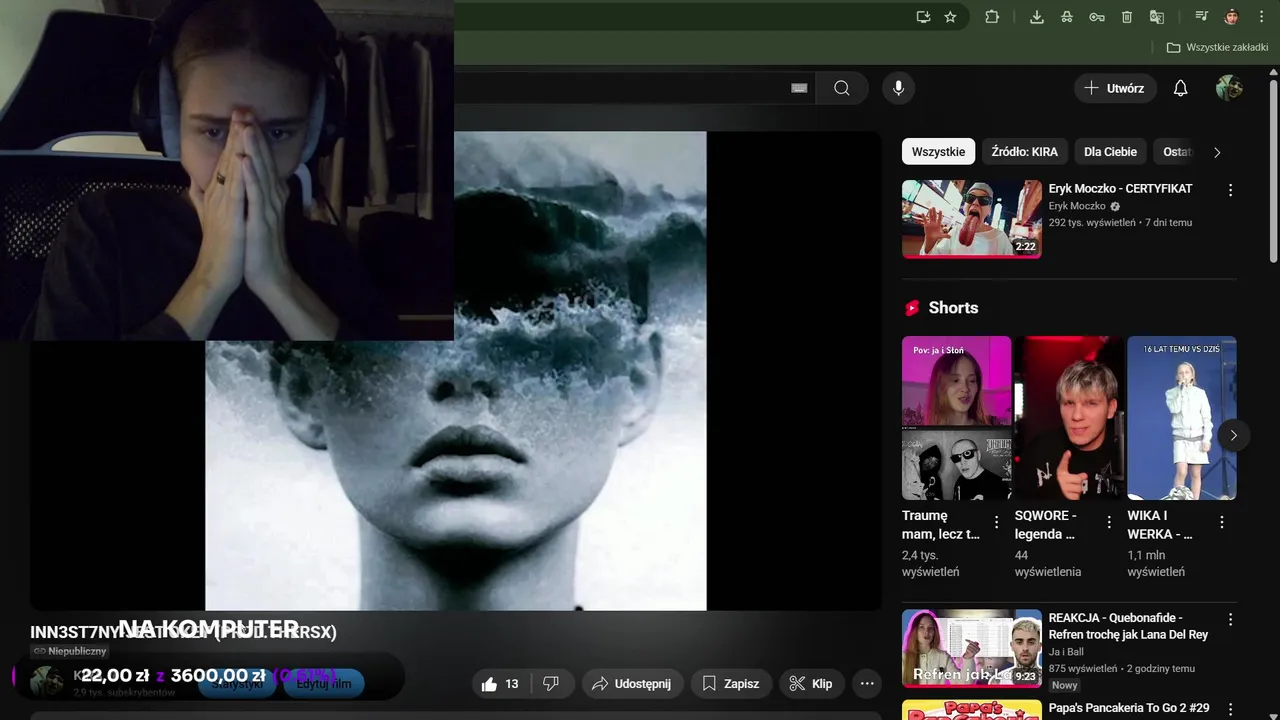Open options for the SQWORE legenda short
This screenshot has height=720, width=1280.
click(x=1109, y=522)
